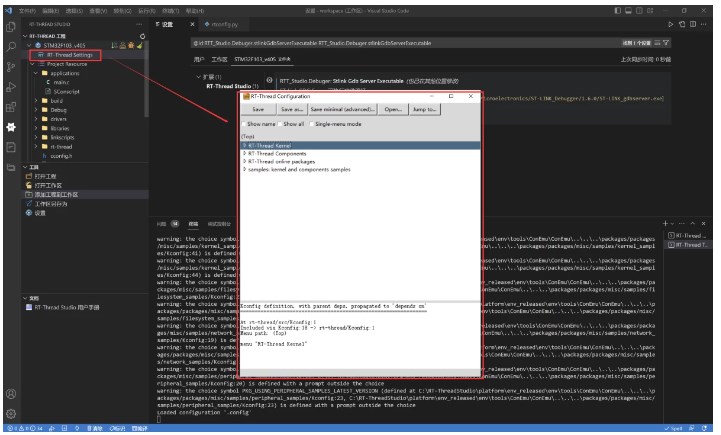This screenshot has height=435, width=721.
Task: Expand samples: kernel and components samples node
Action: tap(244, 170)
